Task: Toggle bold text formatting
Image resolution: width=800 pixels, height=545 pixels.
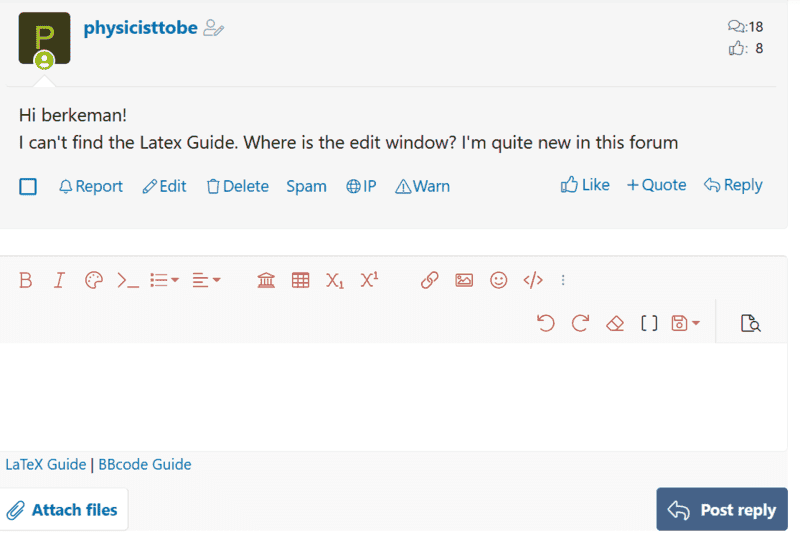Action: (26, 281)
